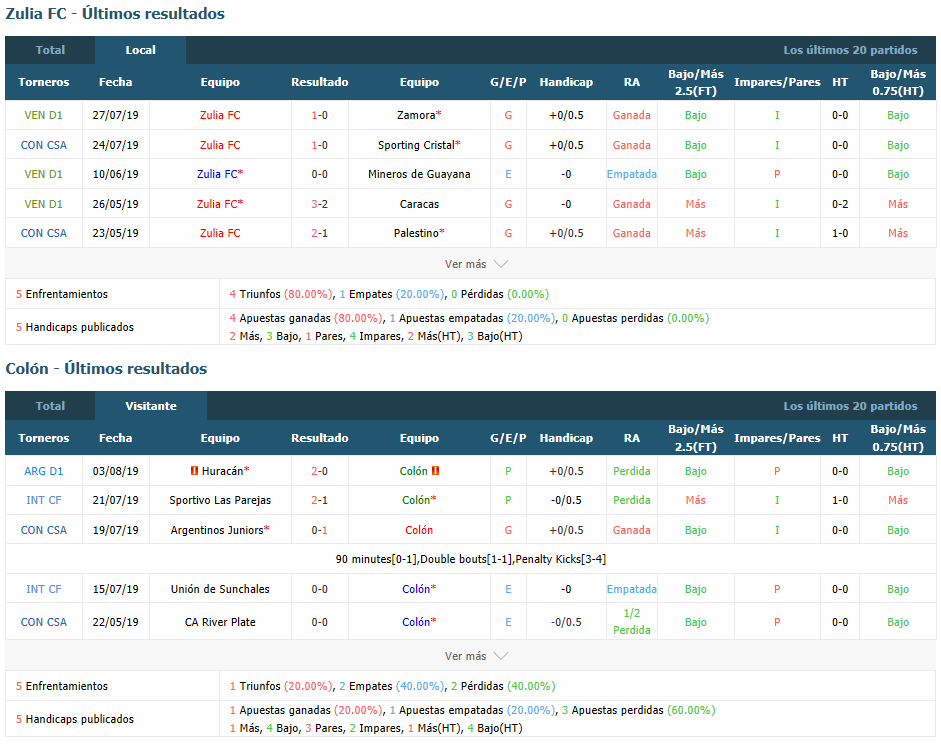The width and height of the screenshot is (941, 744).
Task: Open Caracas team link
Action: (419, 204)
